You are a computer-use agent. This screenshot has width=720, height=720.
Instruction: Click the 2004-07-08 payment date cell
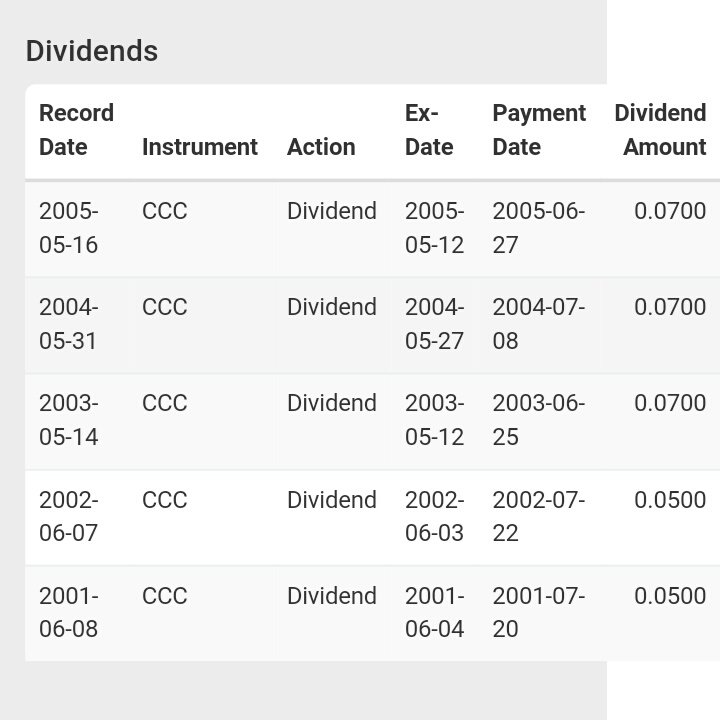539,324
